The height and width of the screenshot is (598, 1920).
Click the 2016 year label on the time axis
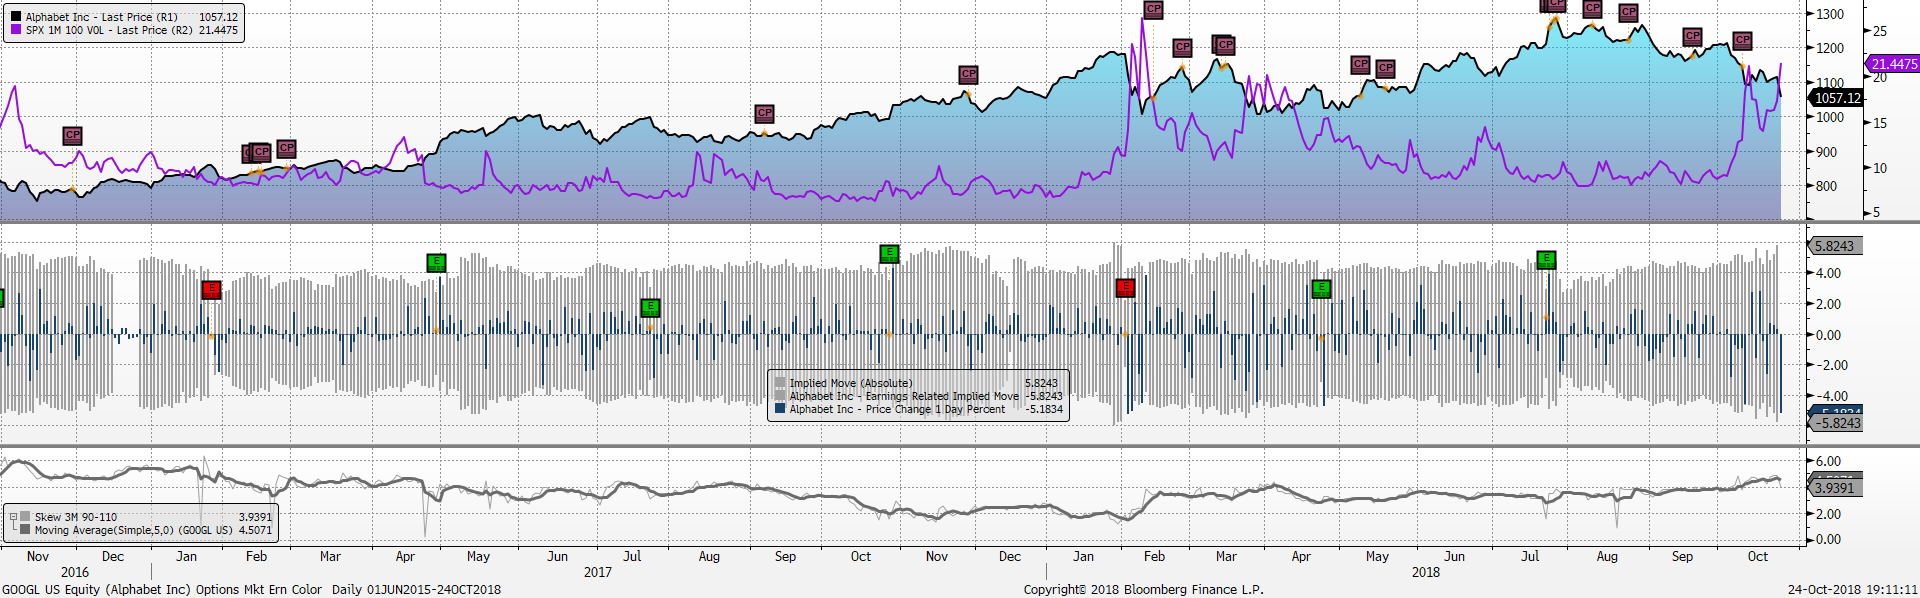75,572
